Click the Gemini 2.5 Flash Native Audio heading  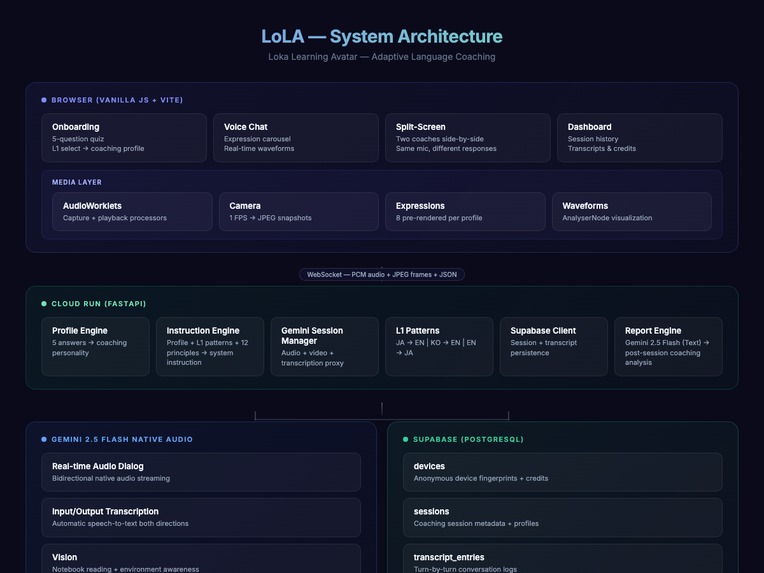122,439
